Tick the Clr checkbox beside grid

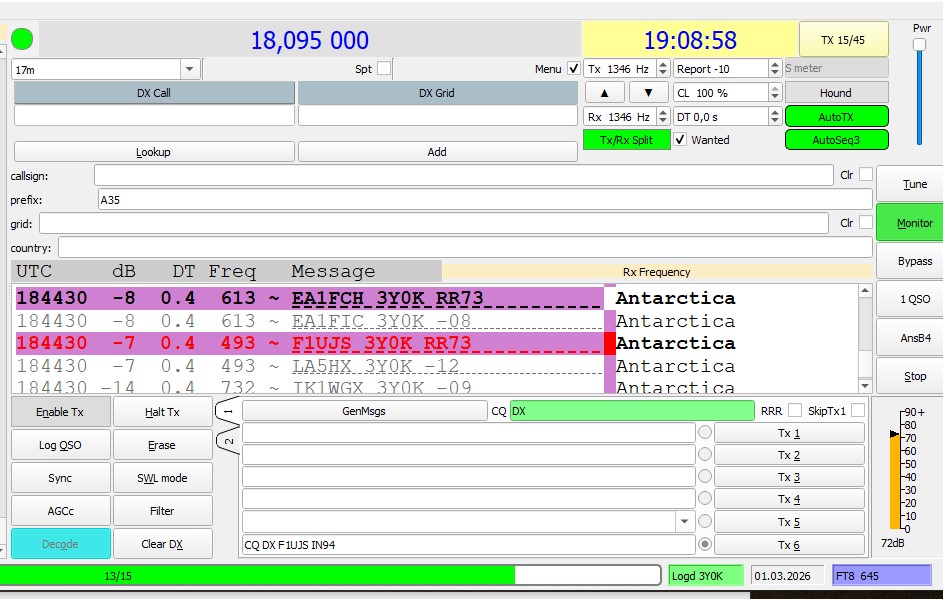pos(865,223)
